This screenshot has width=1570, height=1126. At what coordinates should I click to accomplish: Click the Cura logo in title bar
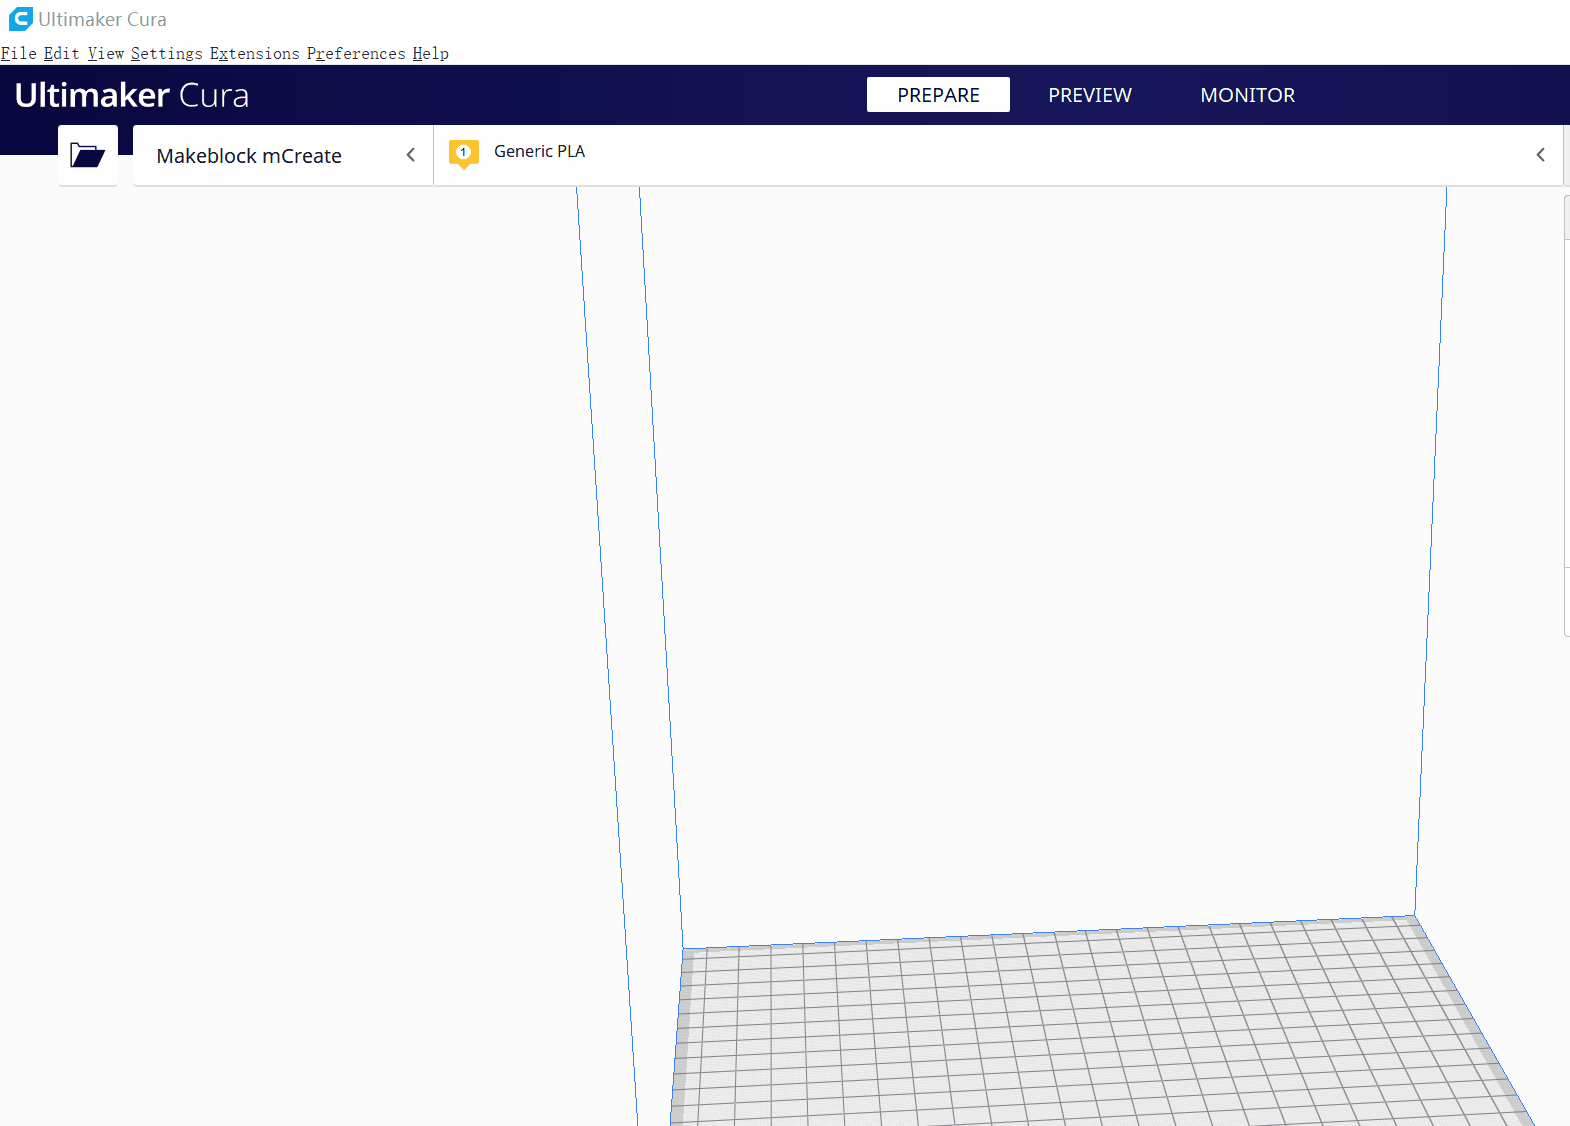20,19
